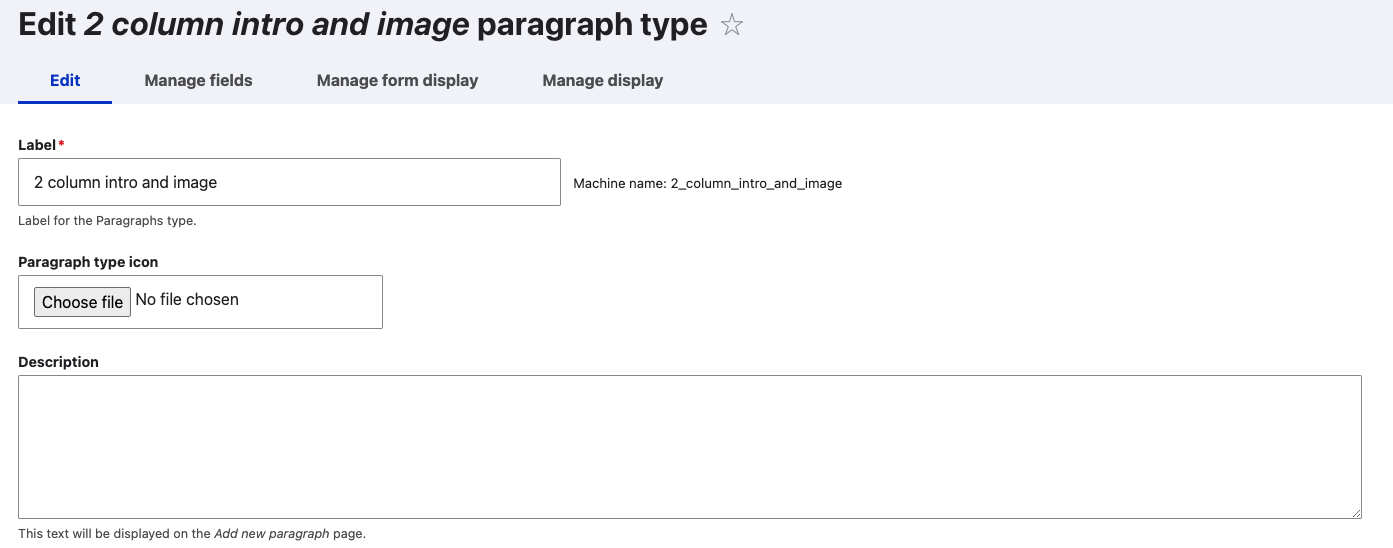Click the italic 'Add new paragraph' text

pyautogui.click(x=271, y=534)
